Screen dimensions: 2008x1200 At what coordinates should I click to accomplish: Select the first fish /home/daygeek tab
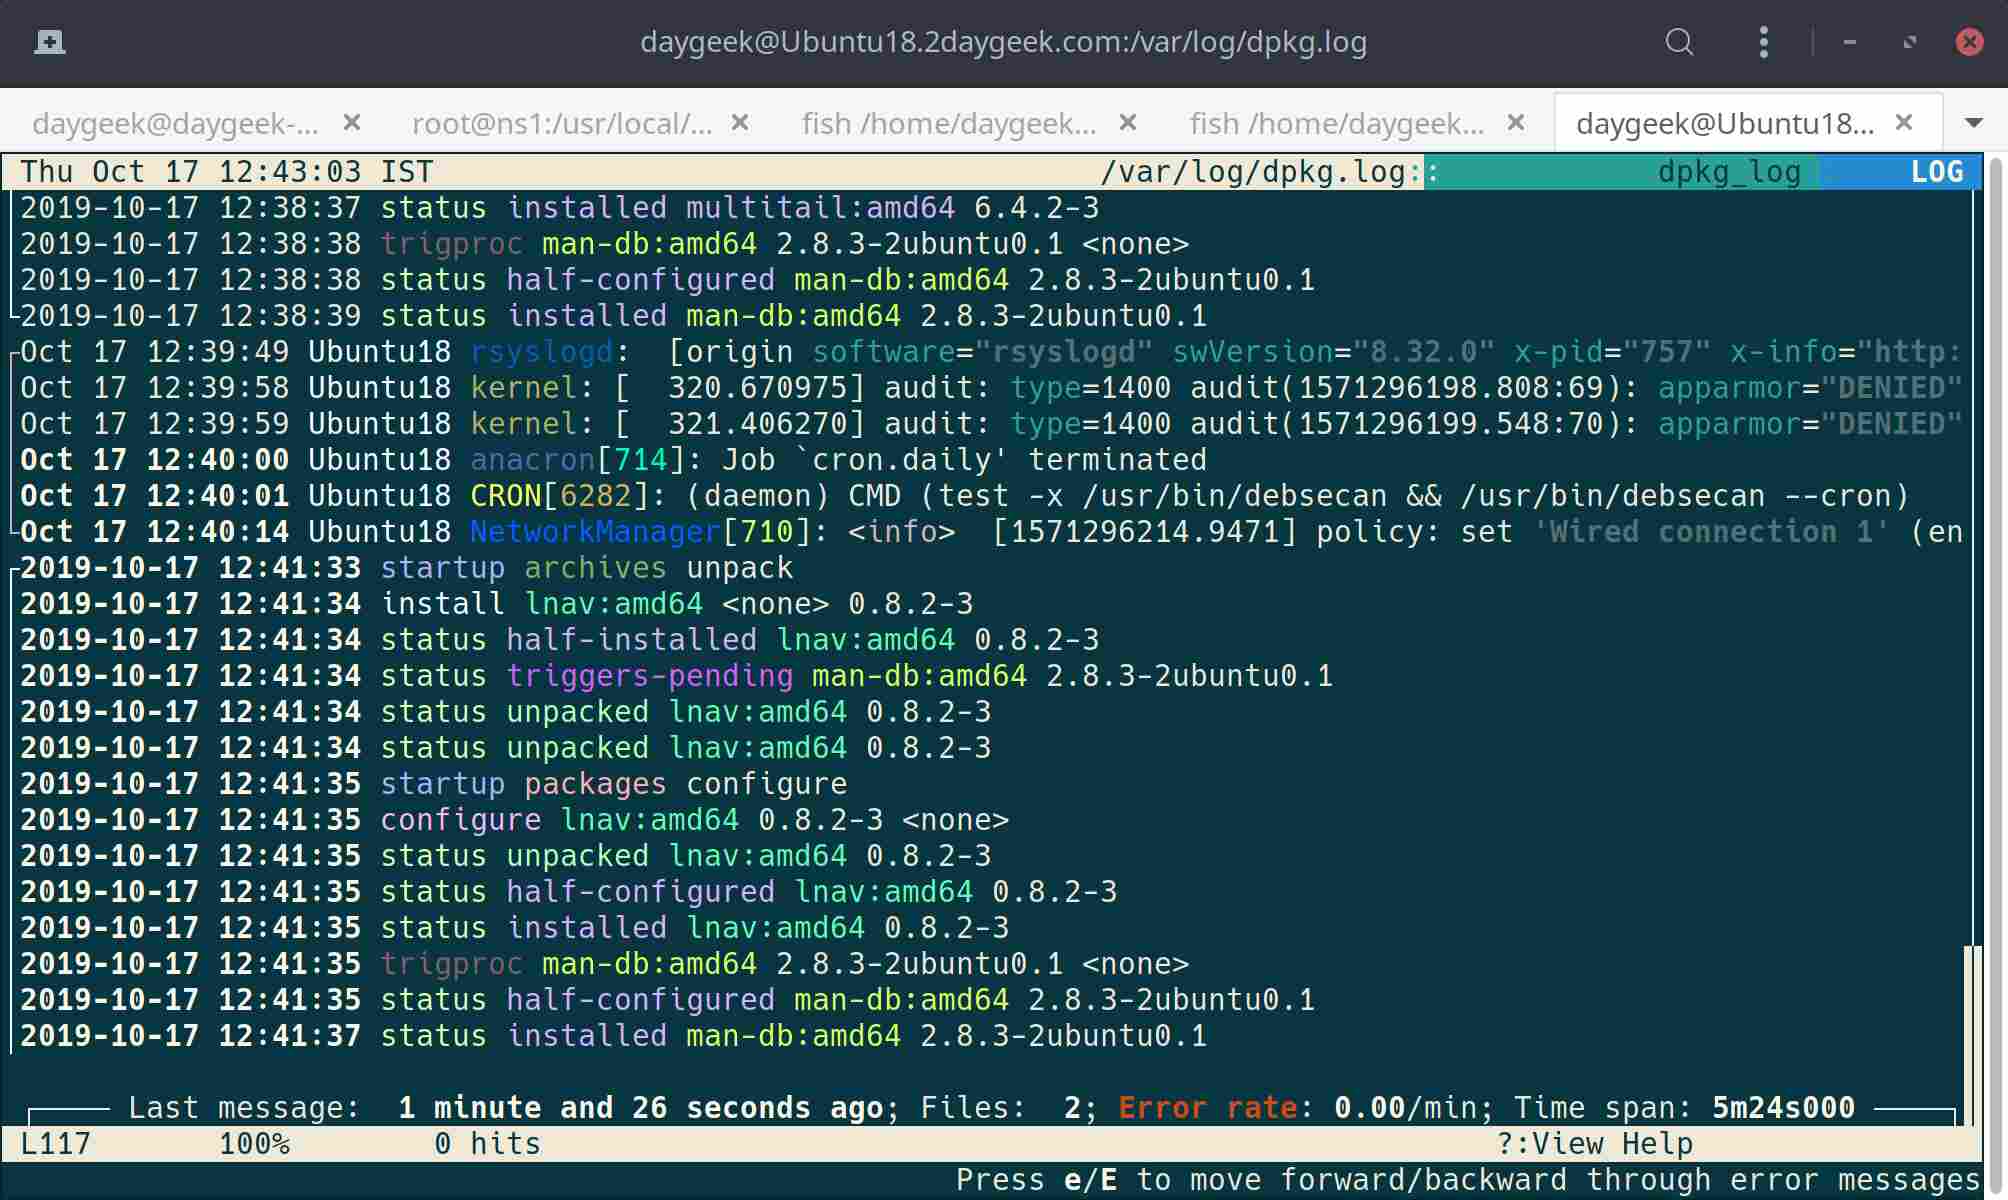pos(948,123)
